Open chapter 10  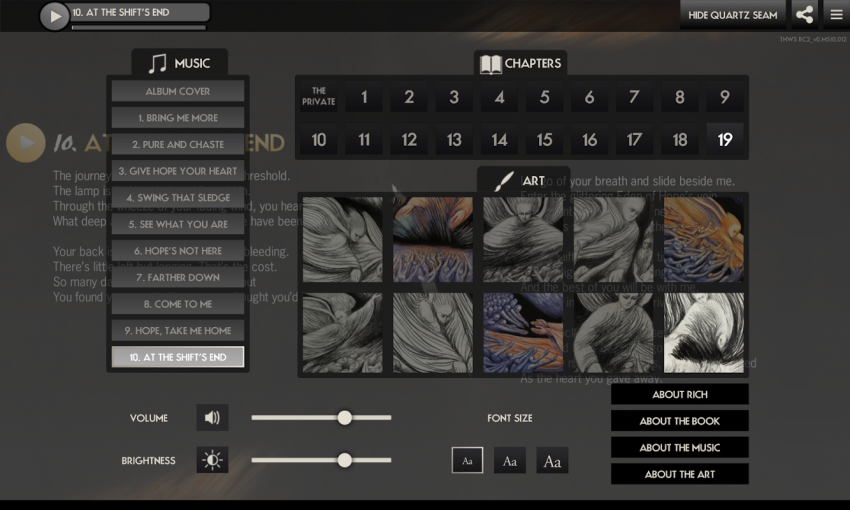click(x=319, y=139)
